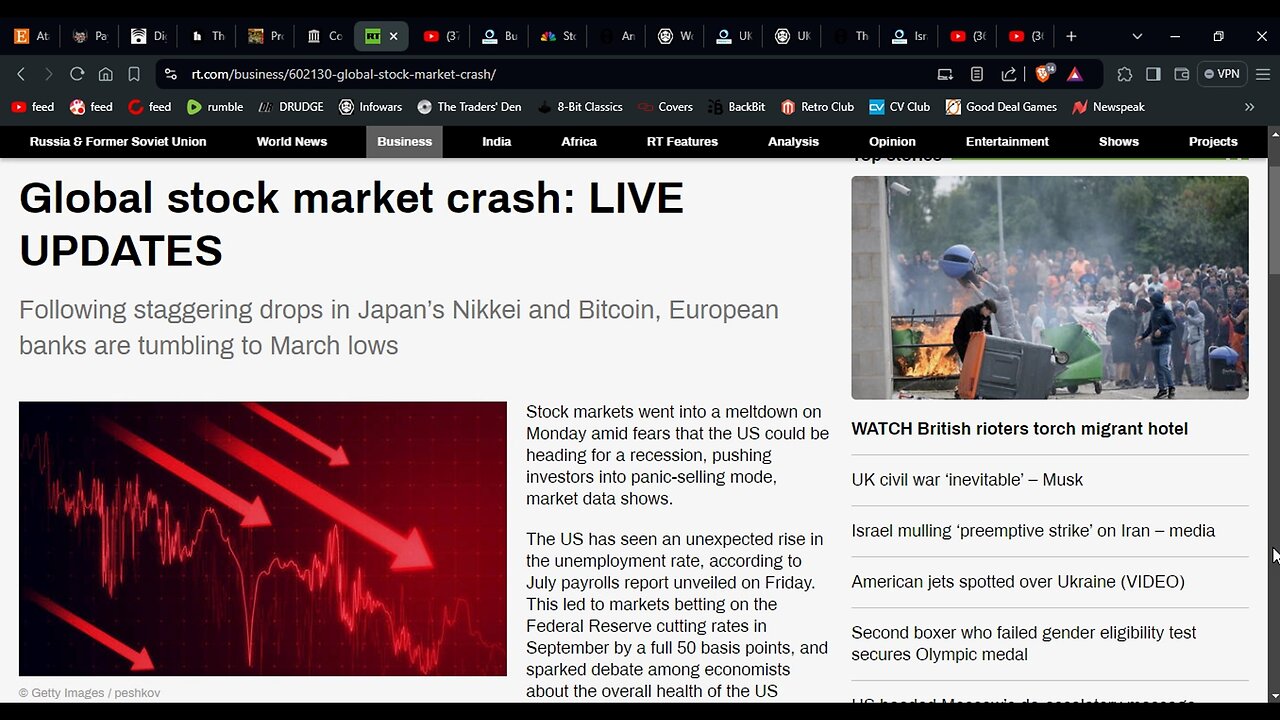Open the DRUDGE bookmark

291,107
